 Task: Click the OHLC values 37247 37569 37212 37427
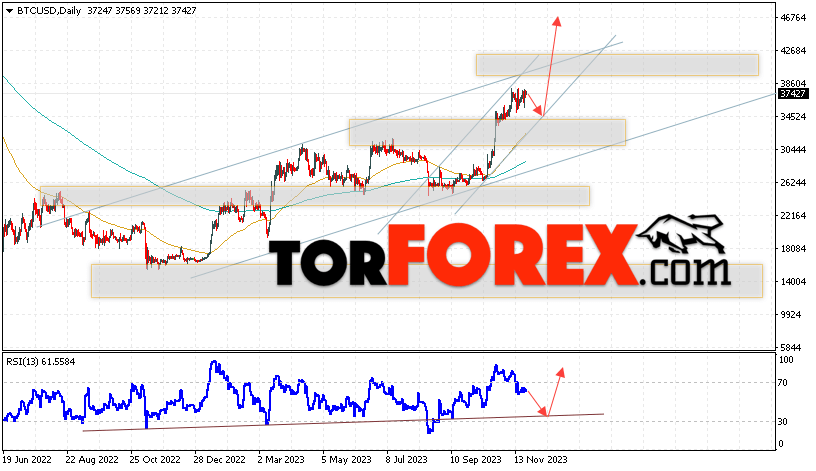pos(142,10)
